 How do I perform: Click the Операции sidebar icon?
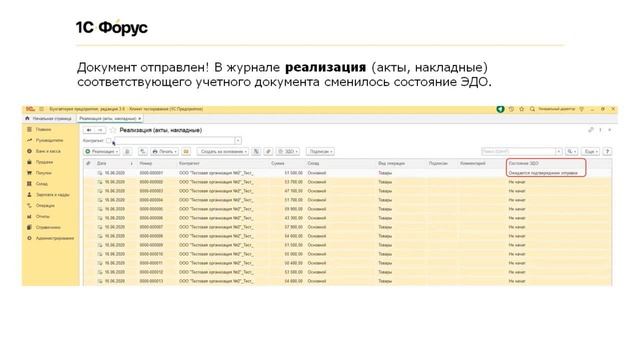click(x=29, y=205)
